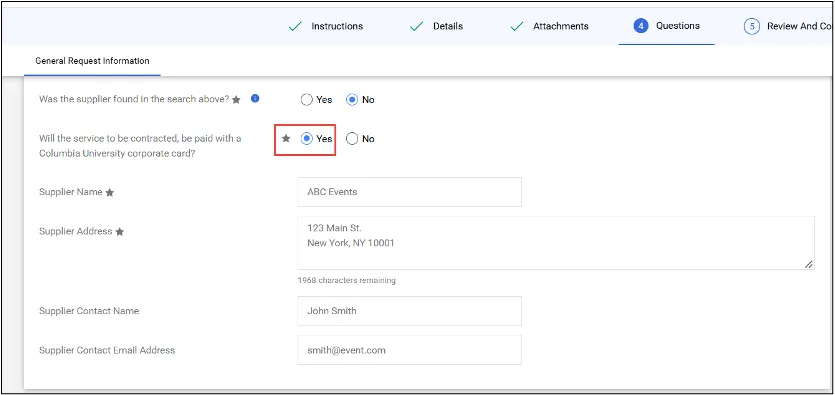Click the step 4 number circle icon
The width and height of the screenshot is (835, 395).
[x=641, y=26]
